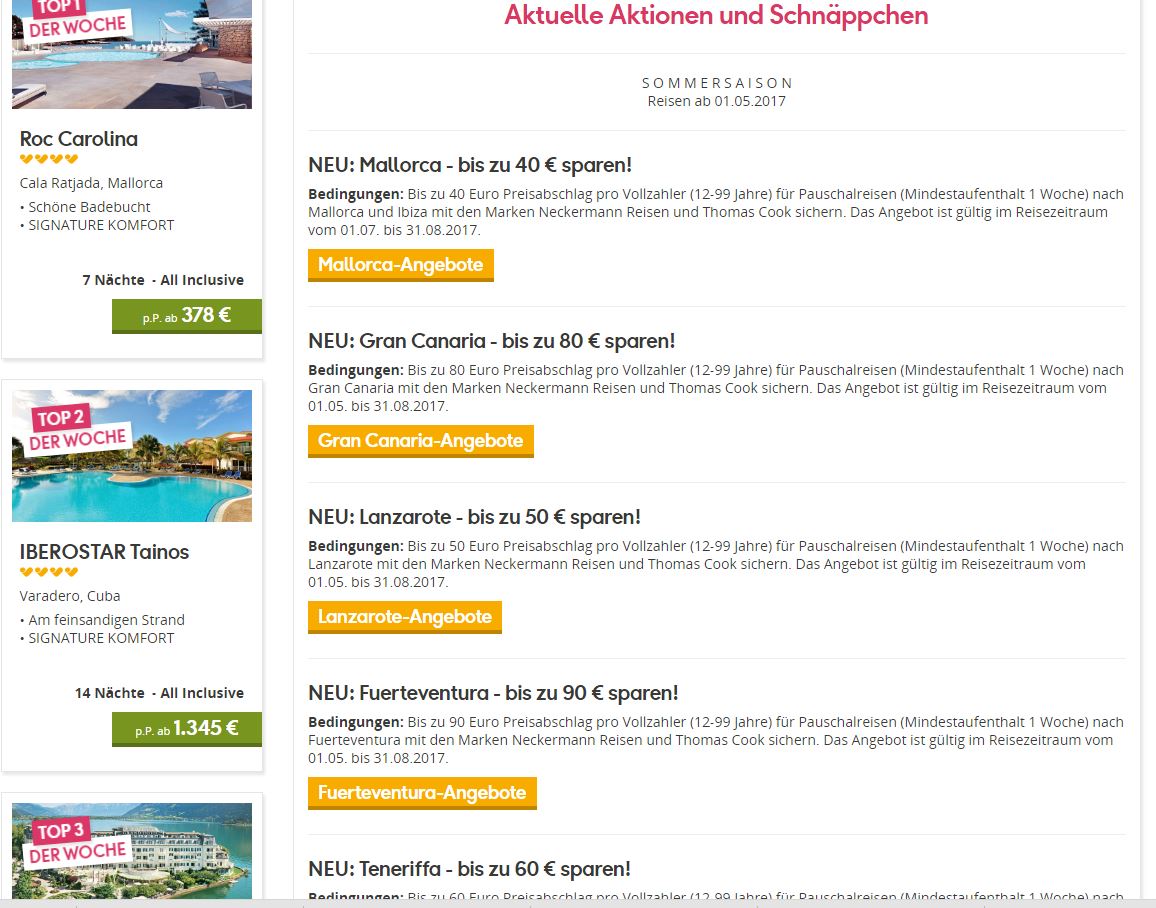Click the TOP 3 der Woche hotel image

132,851
